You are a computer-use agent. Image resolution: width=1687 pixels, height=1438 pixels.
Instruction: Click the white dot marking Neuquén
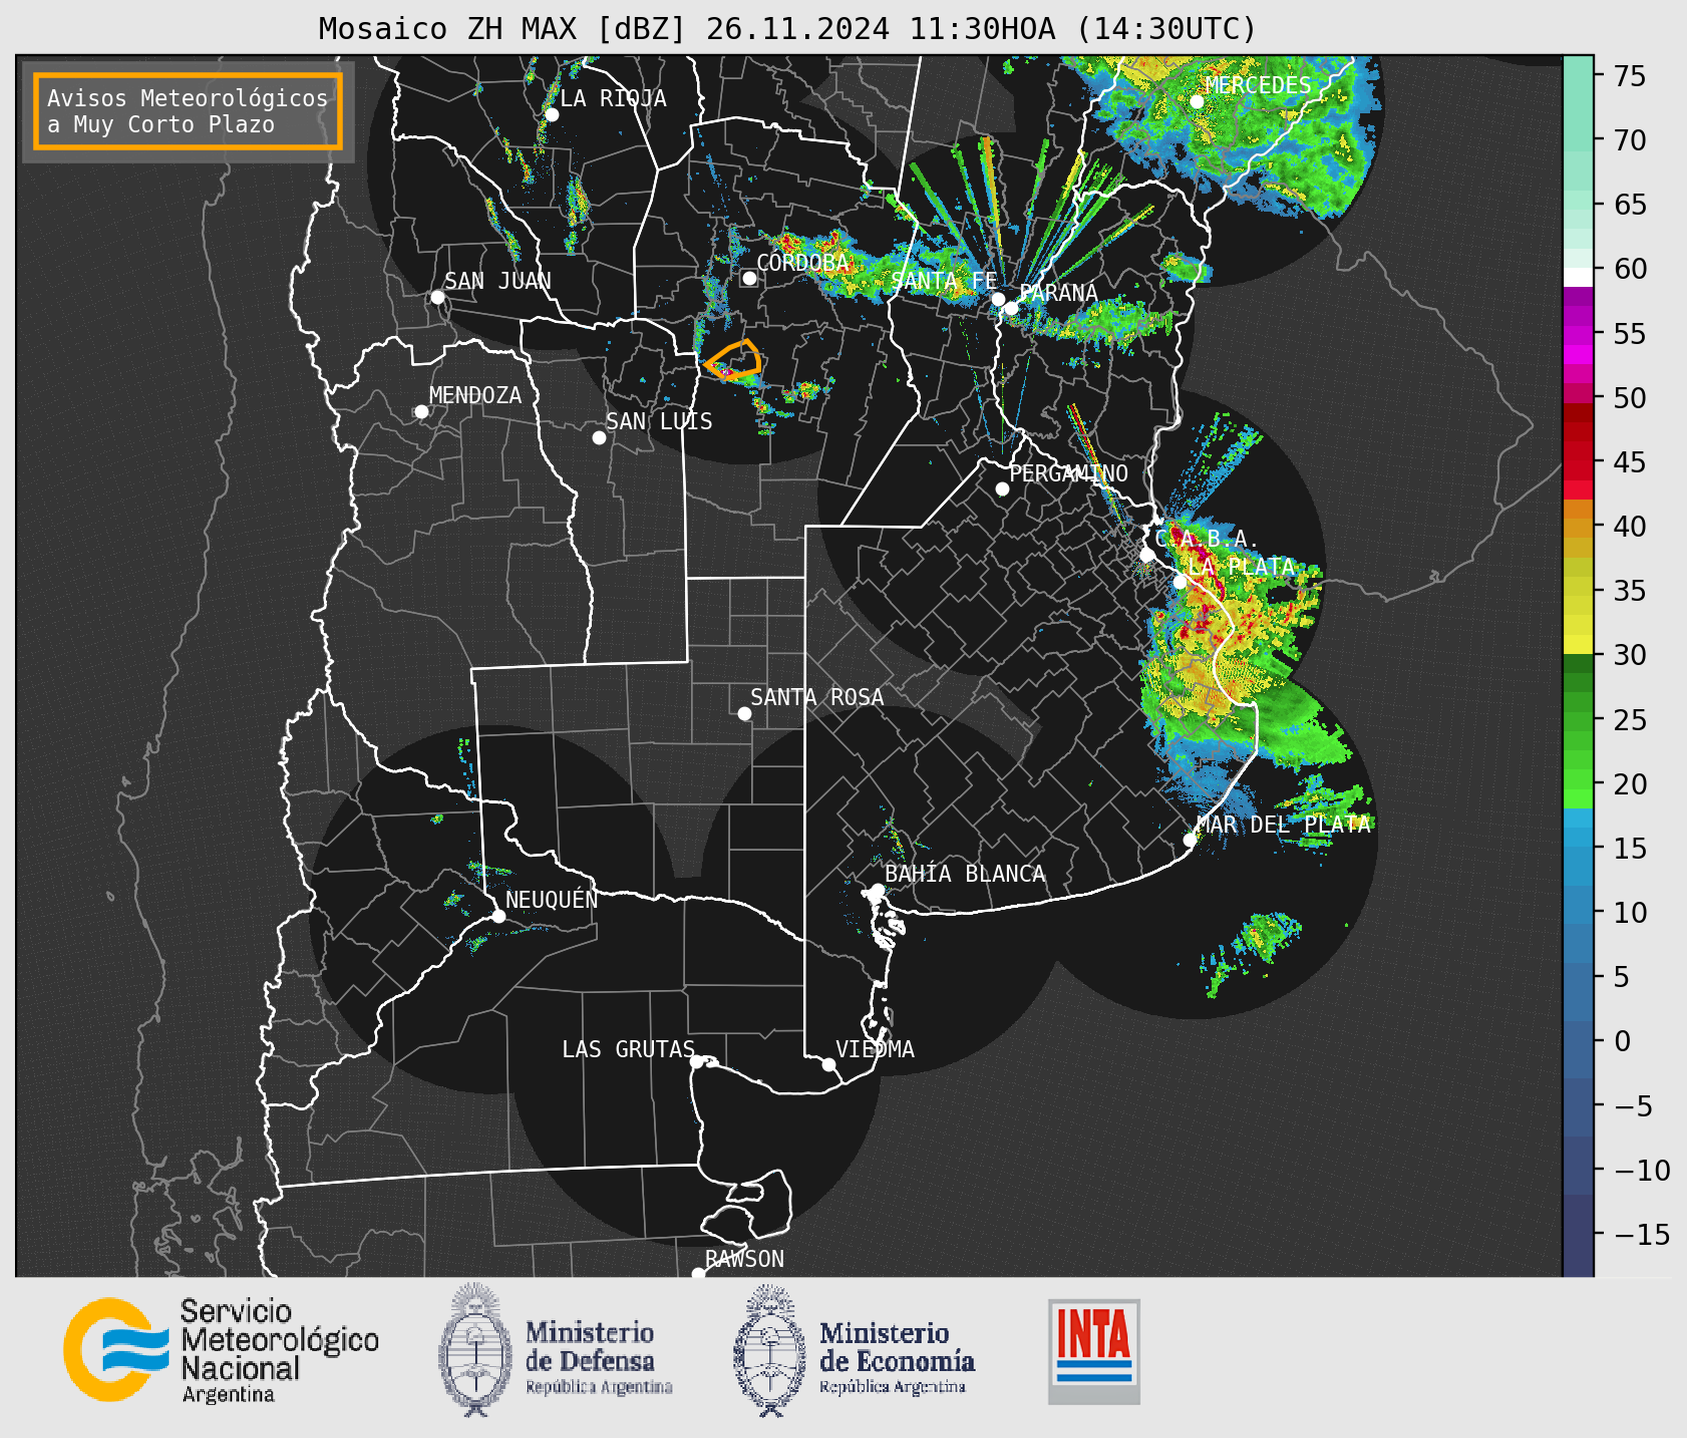[x=498, y=916]
